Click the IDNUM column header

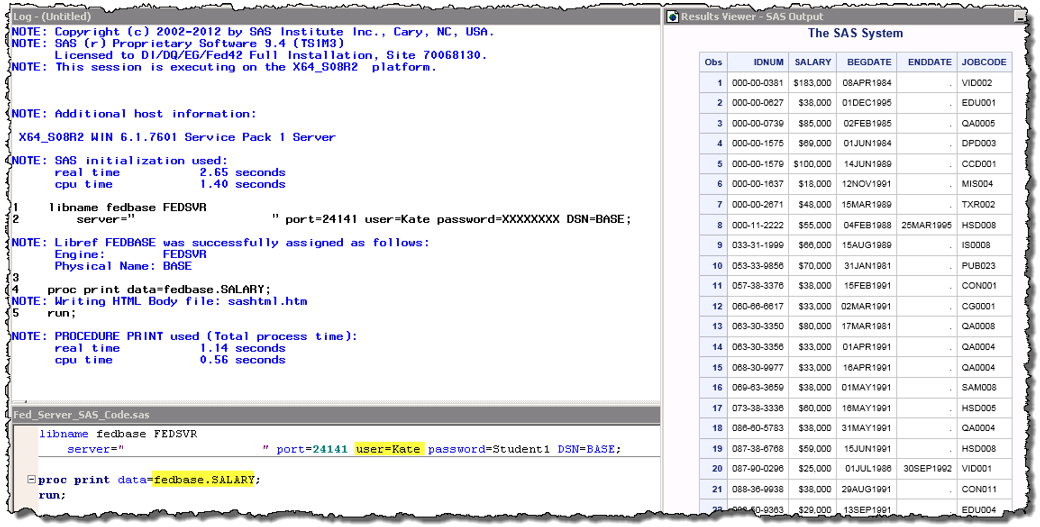(758, 62)
